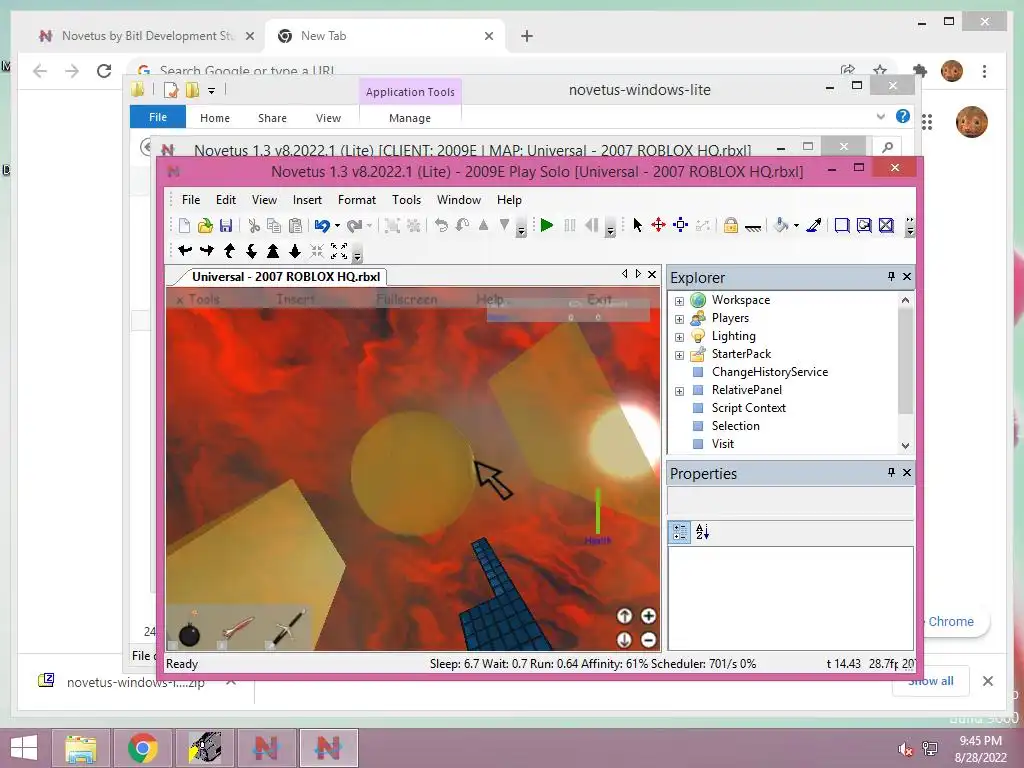Open the fill color dropdown arrow
Image resolution: width=1024 pixels, height=768 pixels.
coord(796,226)
